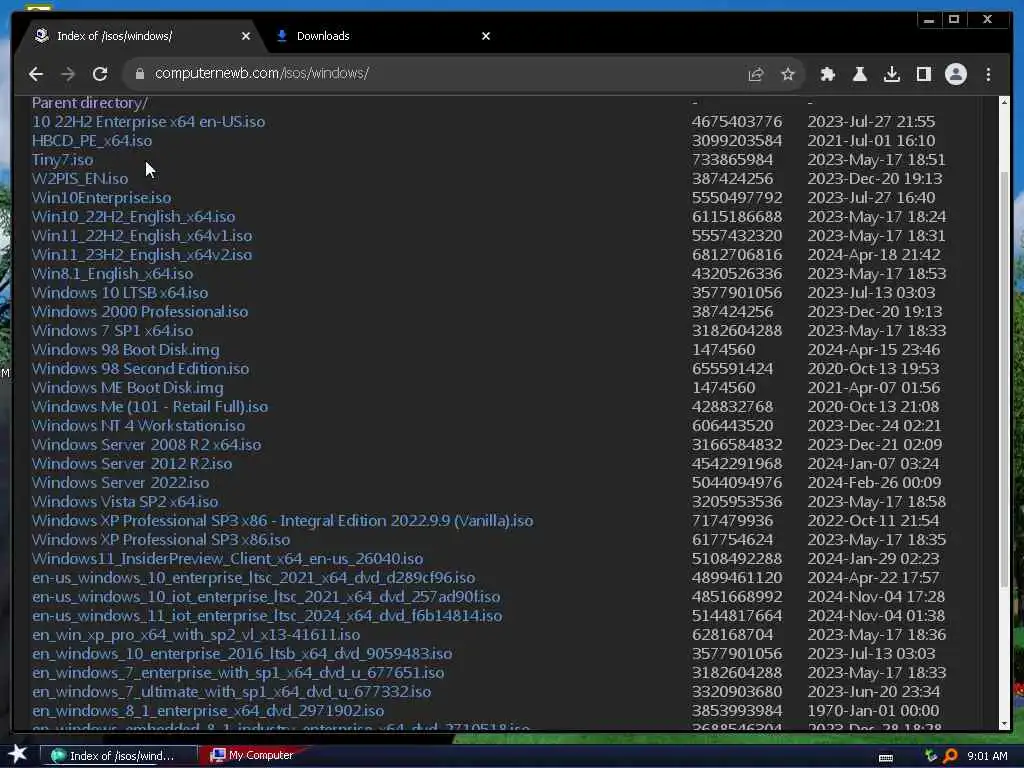Open the Start star button

18,754
